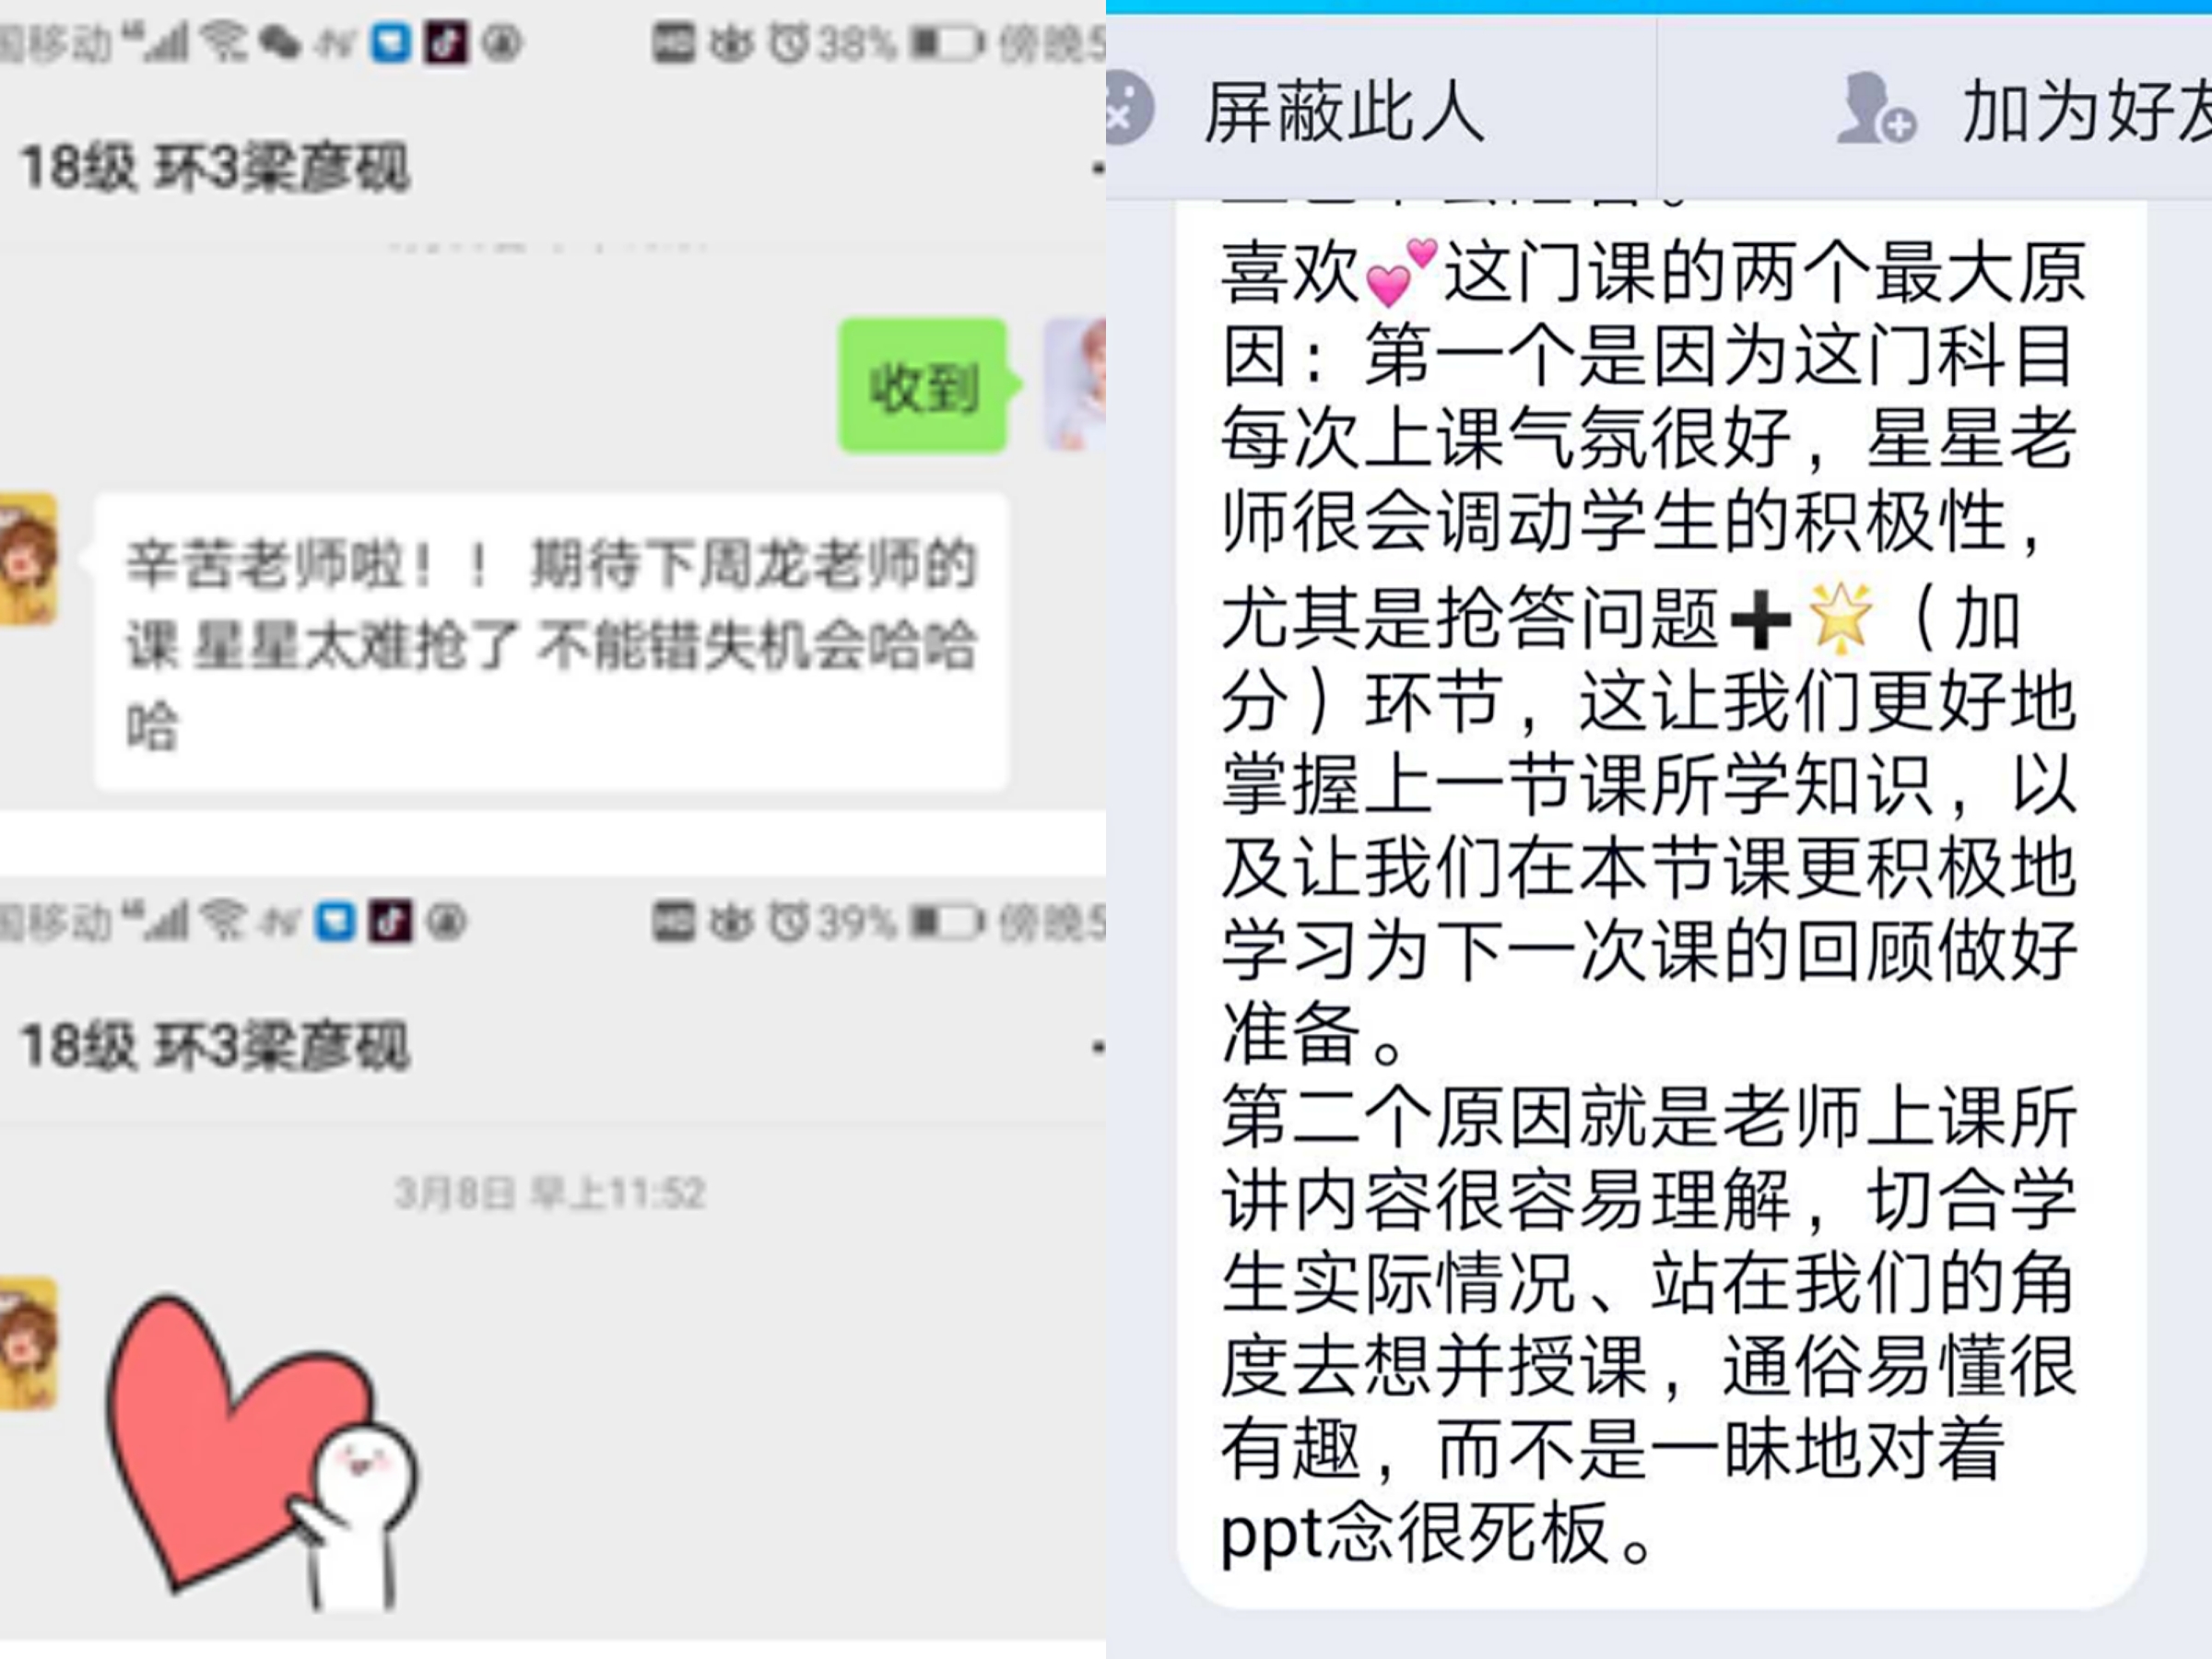Open the heart-hugging sticker image

pyautogui.click(x=262, y=1452)
